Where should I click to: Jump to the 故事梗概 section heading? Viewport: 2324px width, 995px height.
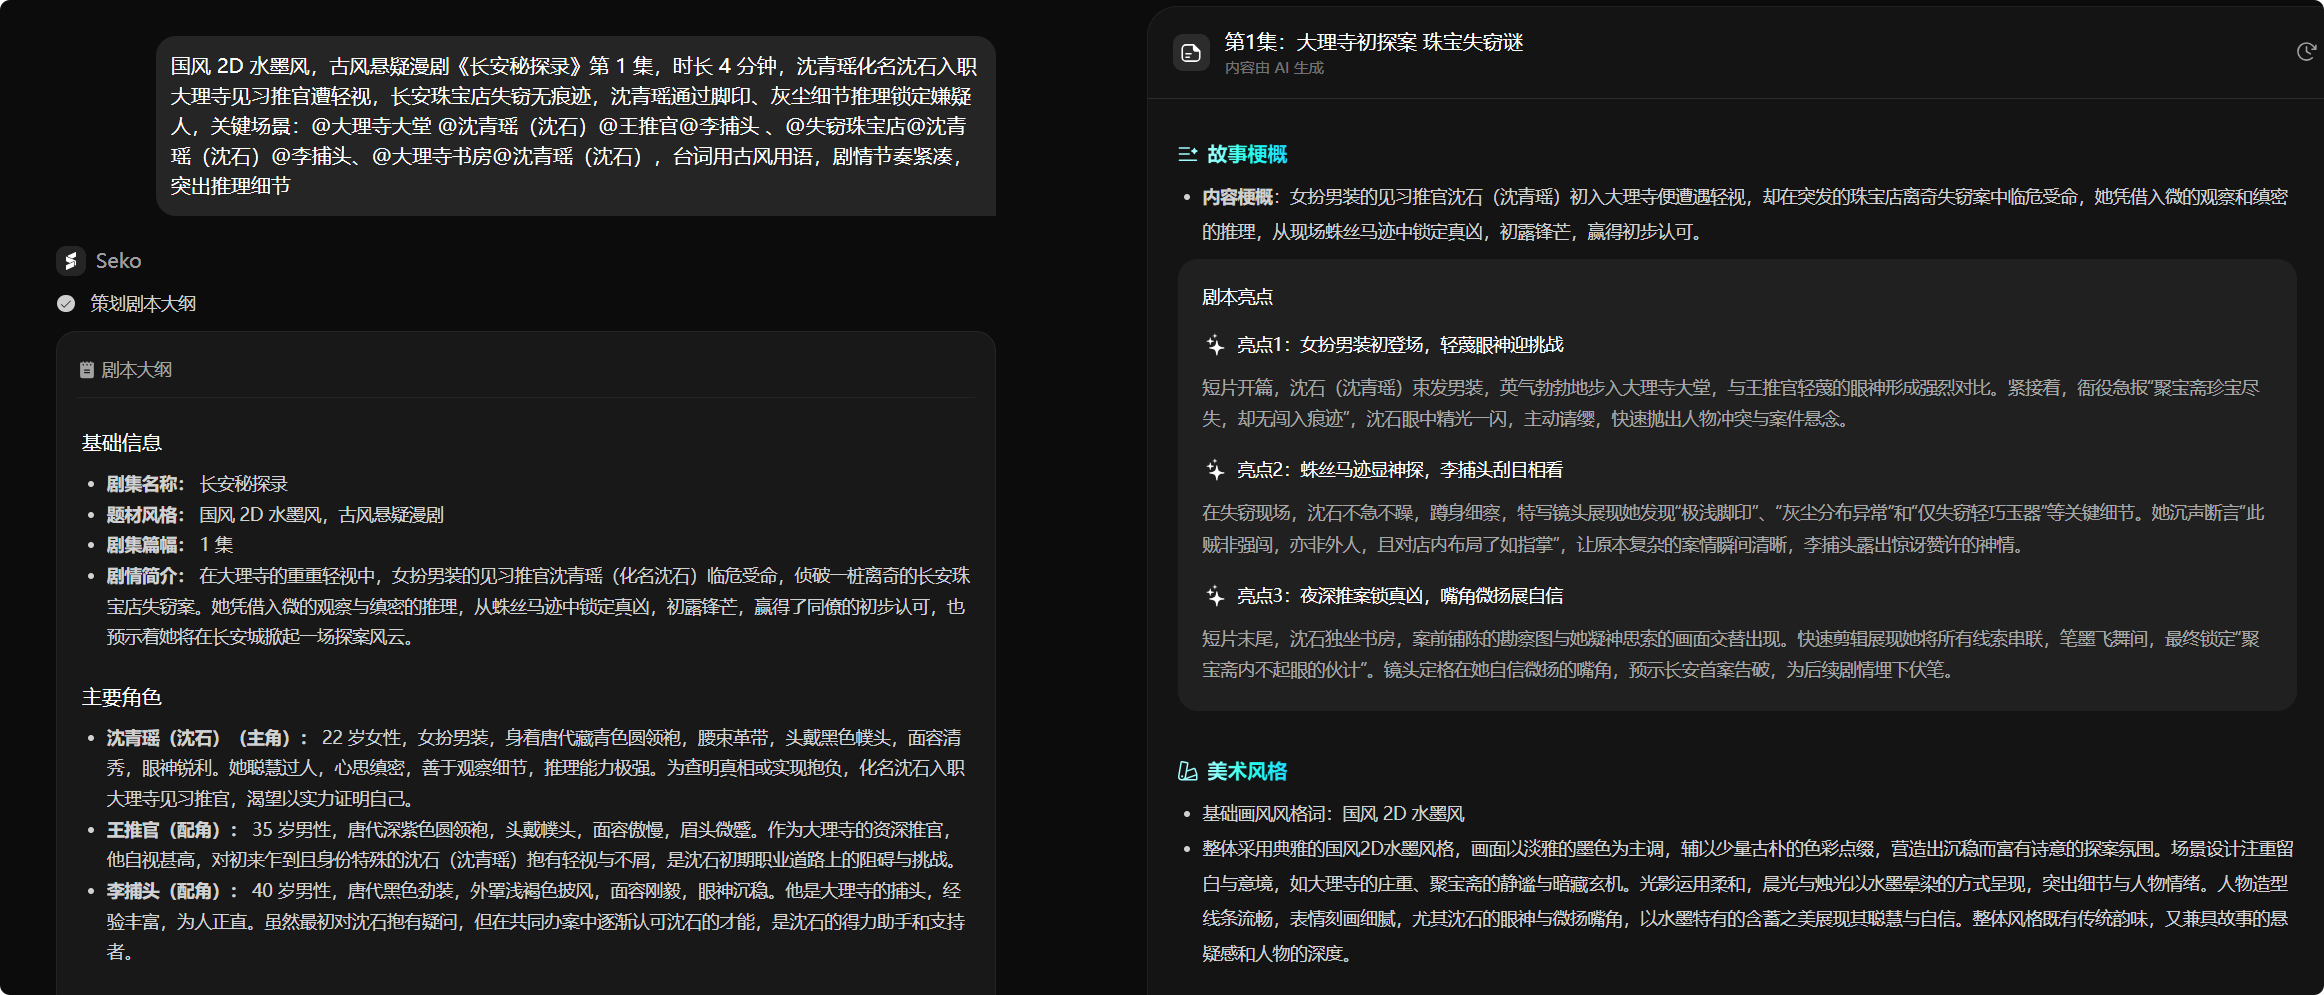click(1246, 154)
